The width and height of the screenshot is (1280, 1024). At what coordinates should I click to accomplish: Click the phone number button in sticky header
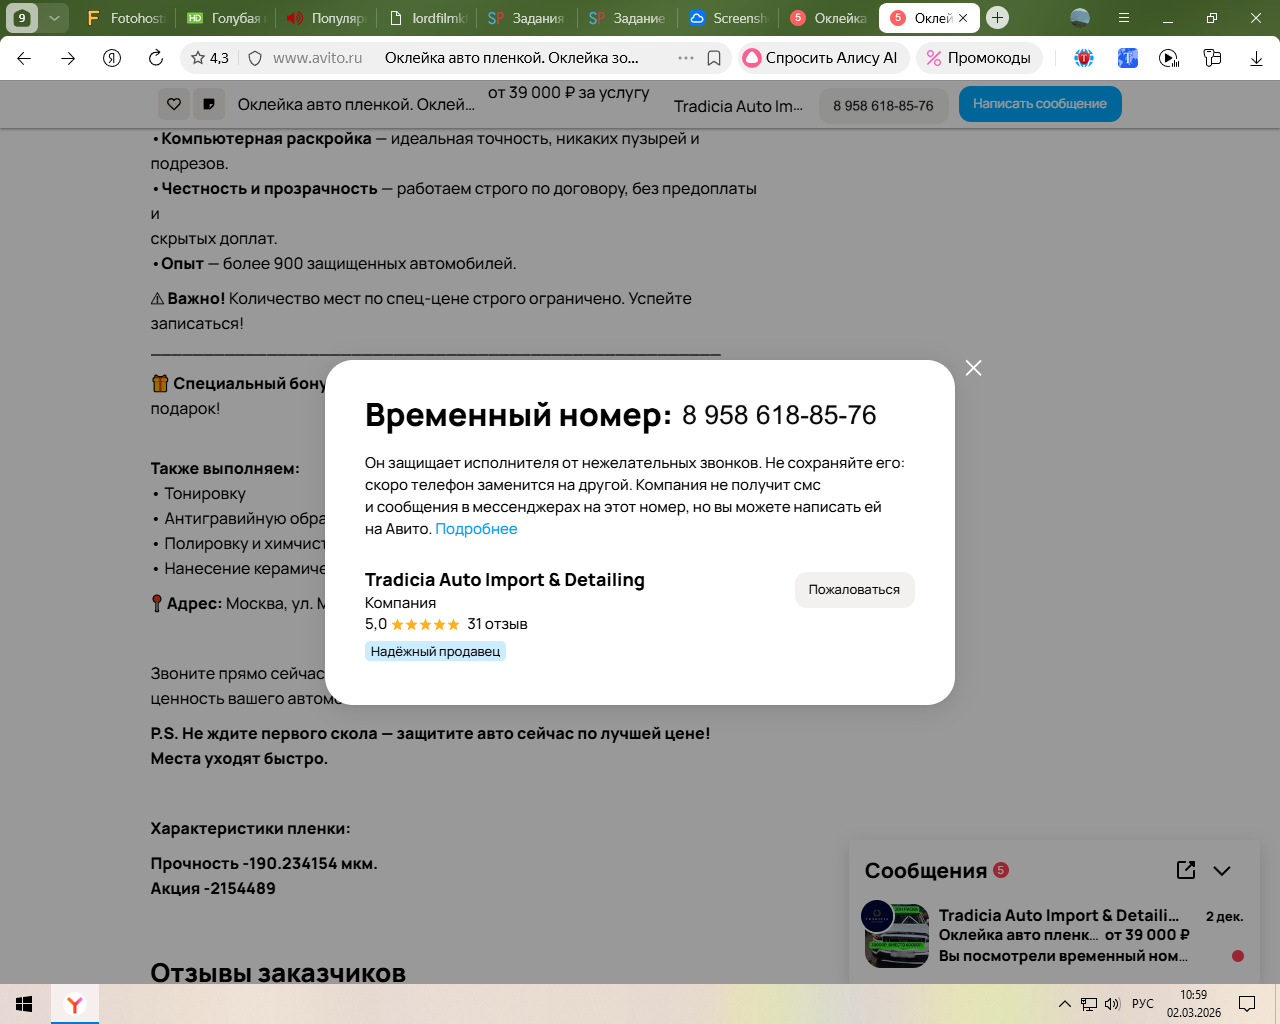[x=883, y=106]
